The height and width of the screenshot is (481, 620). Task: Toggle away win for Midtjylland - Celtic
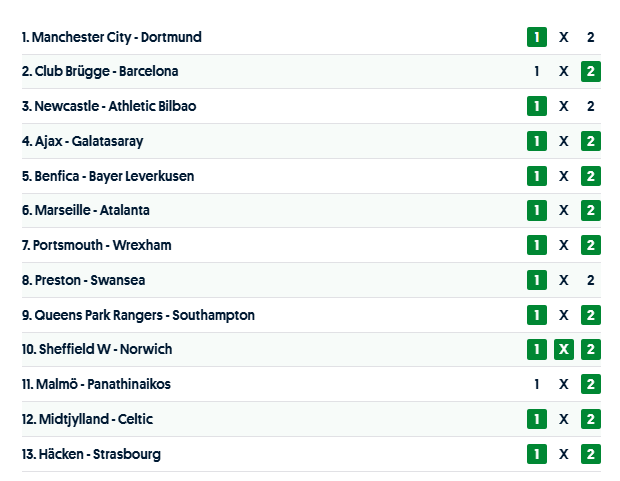[x=591, y=419]
